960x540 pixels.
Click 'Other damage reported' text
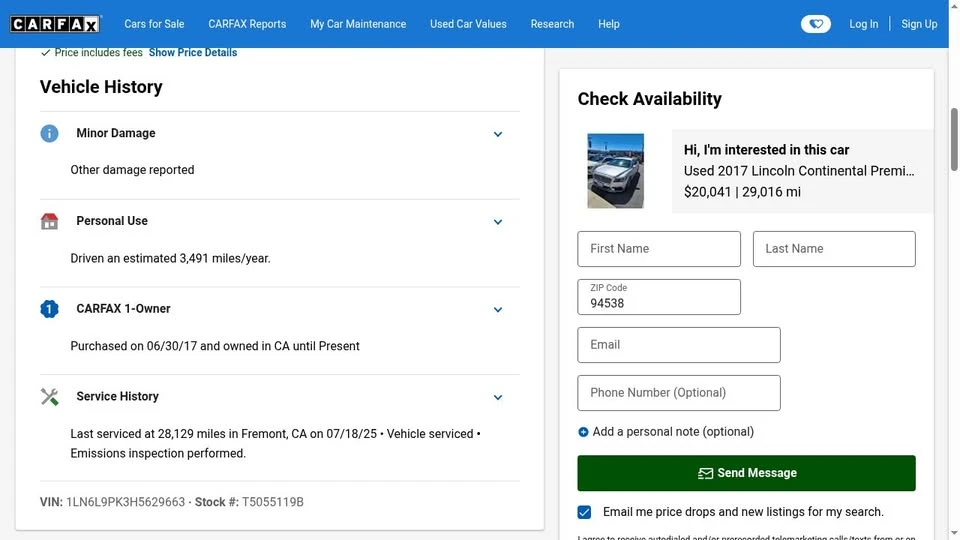(x=132, y=170)
